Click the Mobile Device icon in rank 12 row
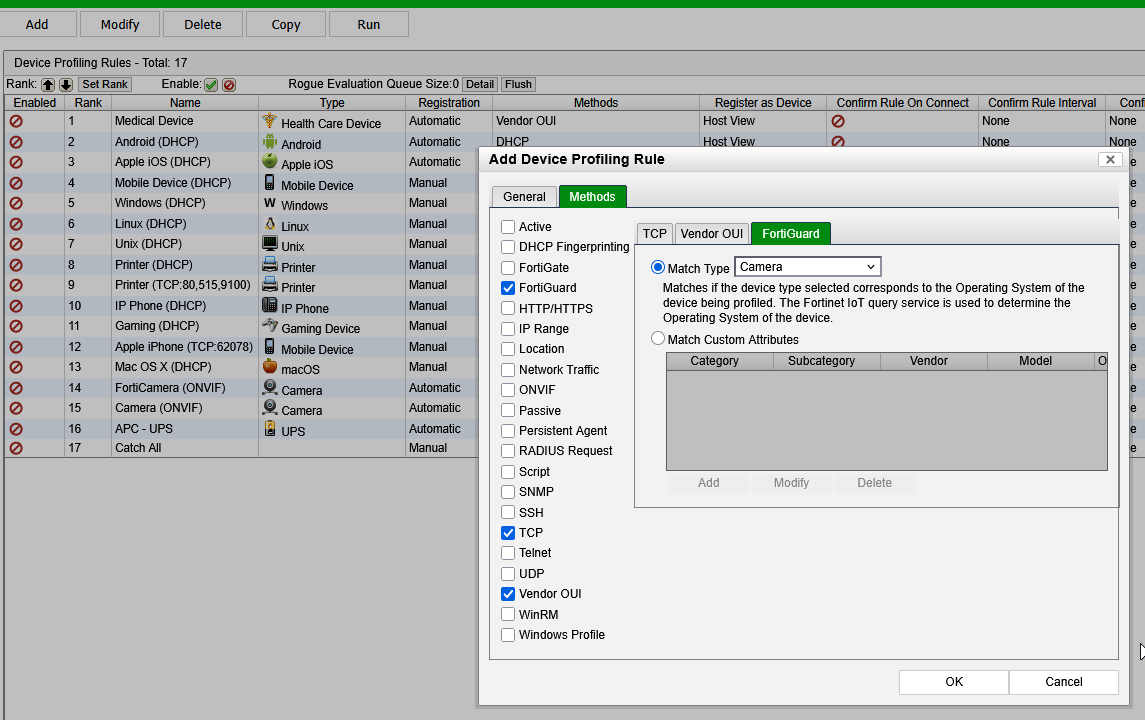This screenshot has width=1145, height=720. tap(269, 346)
